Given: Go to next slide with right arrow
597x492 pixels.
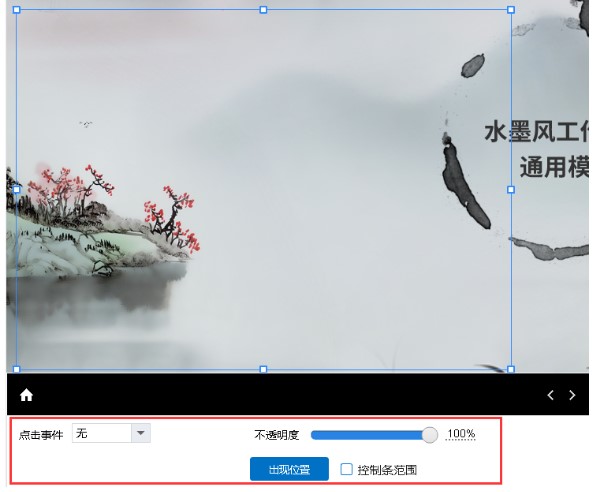Looking at the screenshot, I should (x=572, y=395).
